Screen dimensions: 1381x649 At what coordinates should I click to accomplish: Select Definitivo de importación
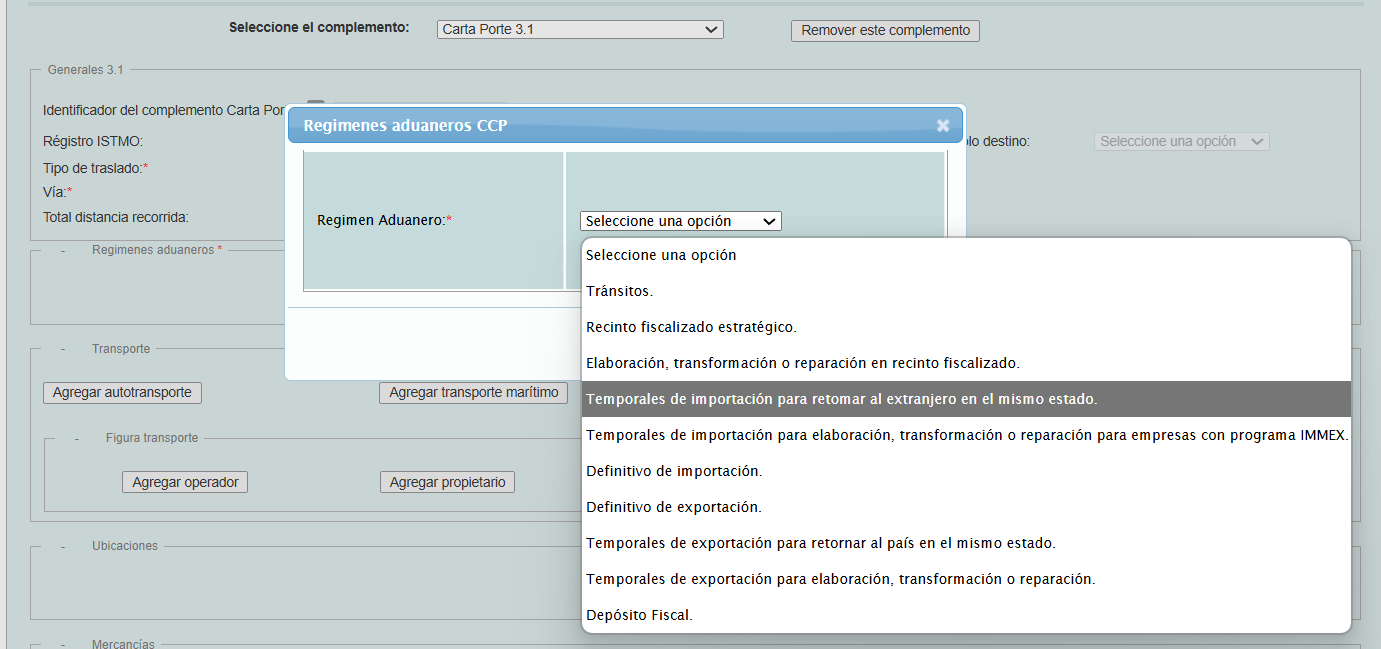(x=674, y=471)
